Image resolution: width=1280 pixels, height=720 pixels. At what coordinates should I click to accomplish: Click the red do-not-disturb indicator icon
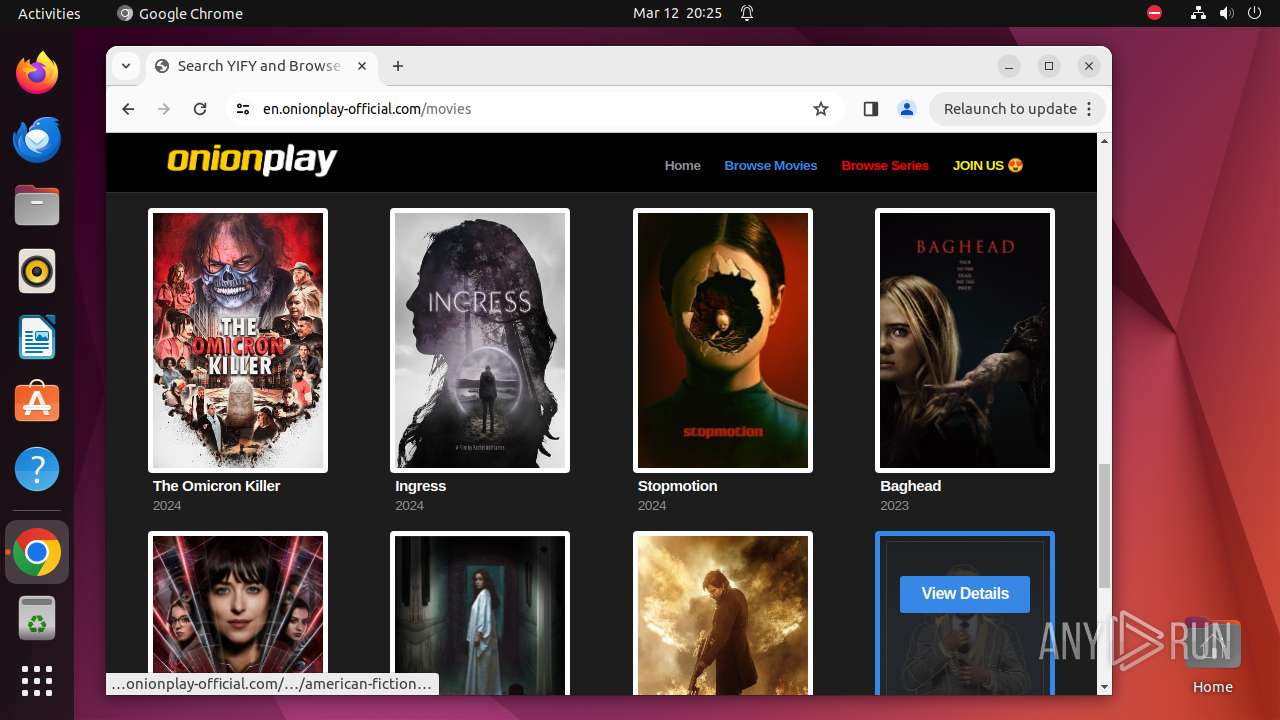pos(1155,13)
